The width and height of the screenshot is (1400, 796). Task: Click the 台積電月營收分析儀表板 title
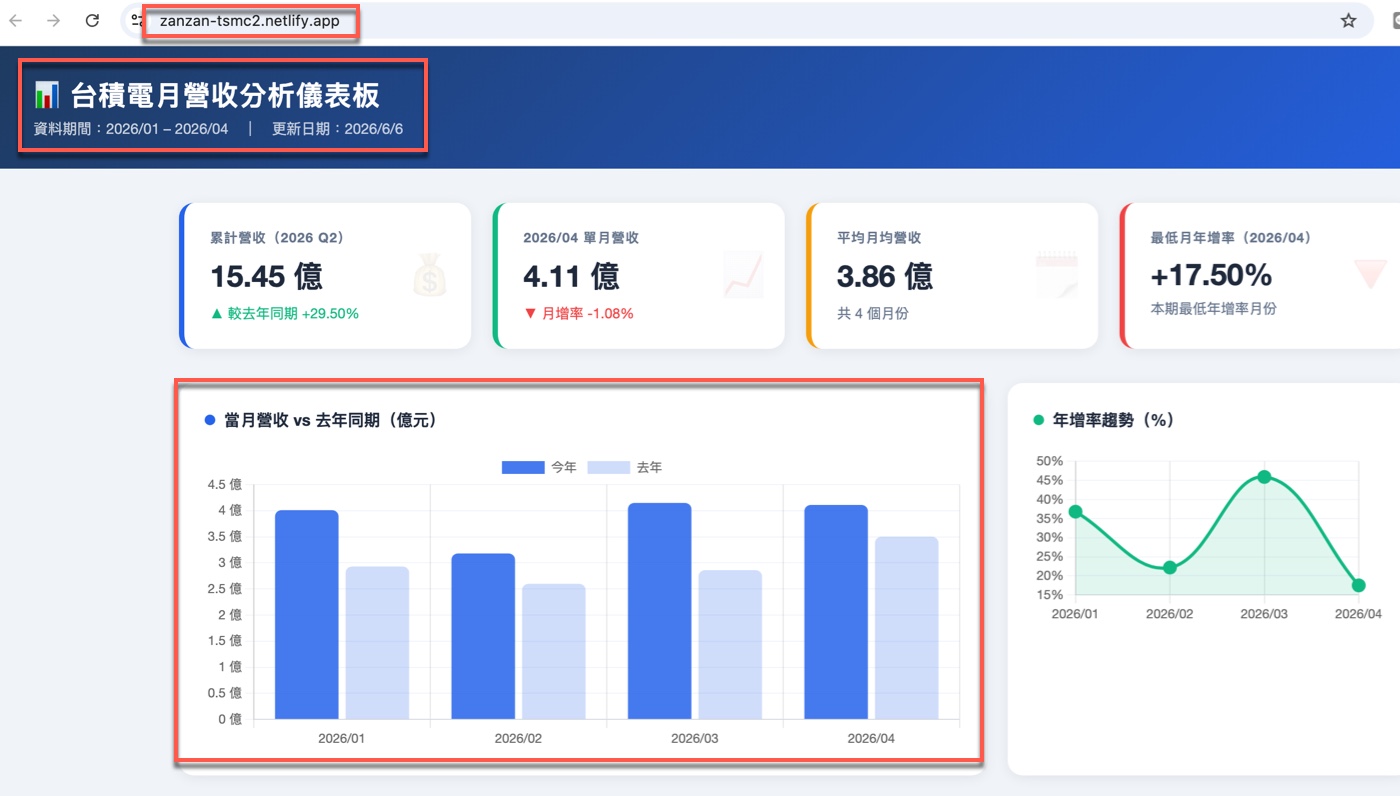[225, 96]
